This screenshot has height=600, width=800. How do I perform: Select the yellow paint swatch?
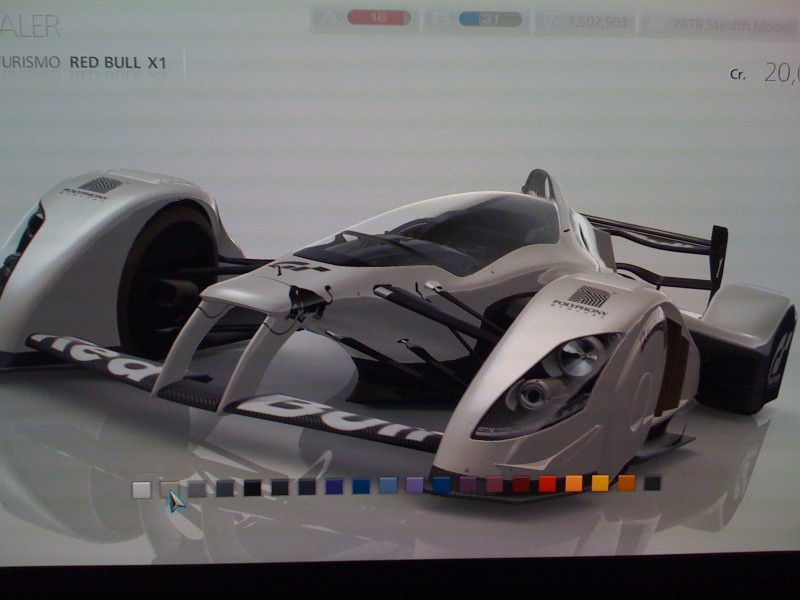tap(600, 483)
